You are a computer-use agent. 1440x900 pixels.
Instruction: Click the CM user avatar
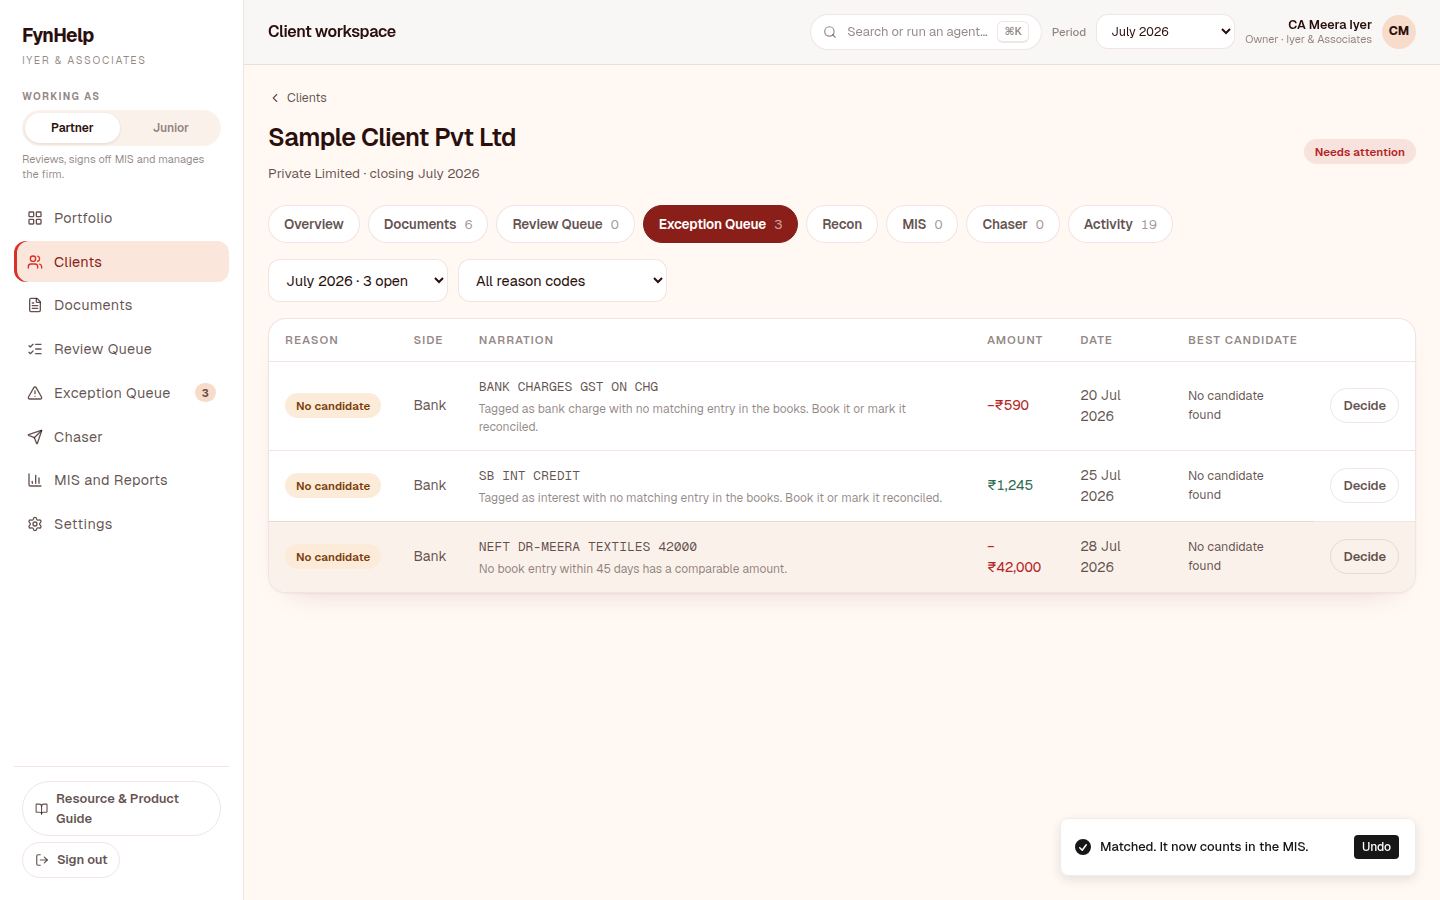click(1399, 32)
